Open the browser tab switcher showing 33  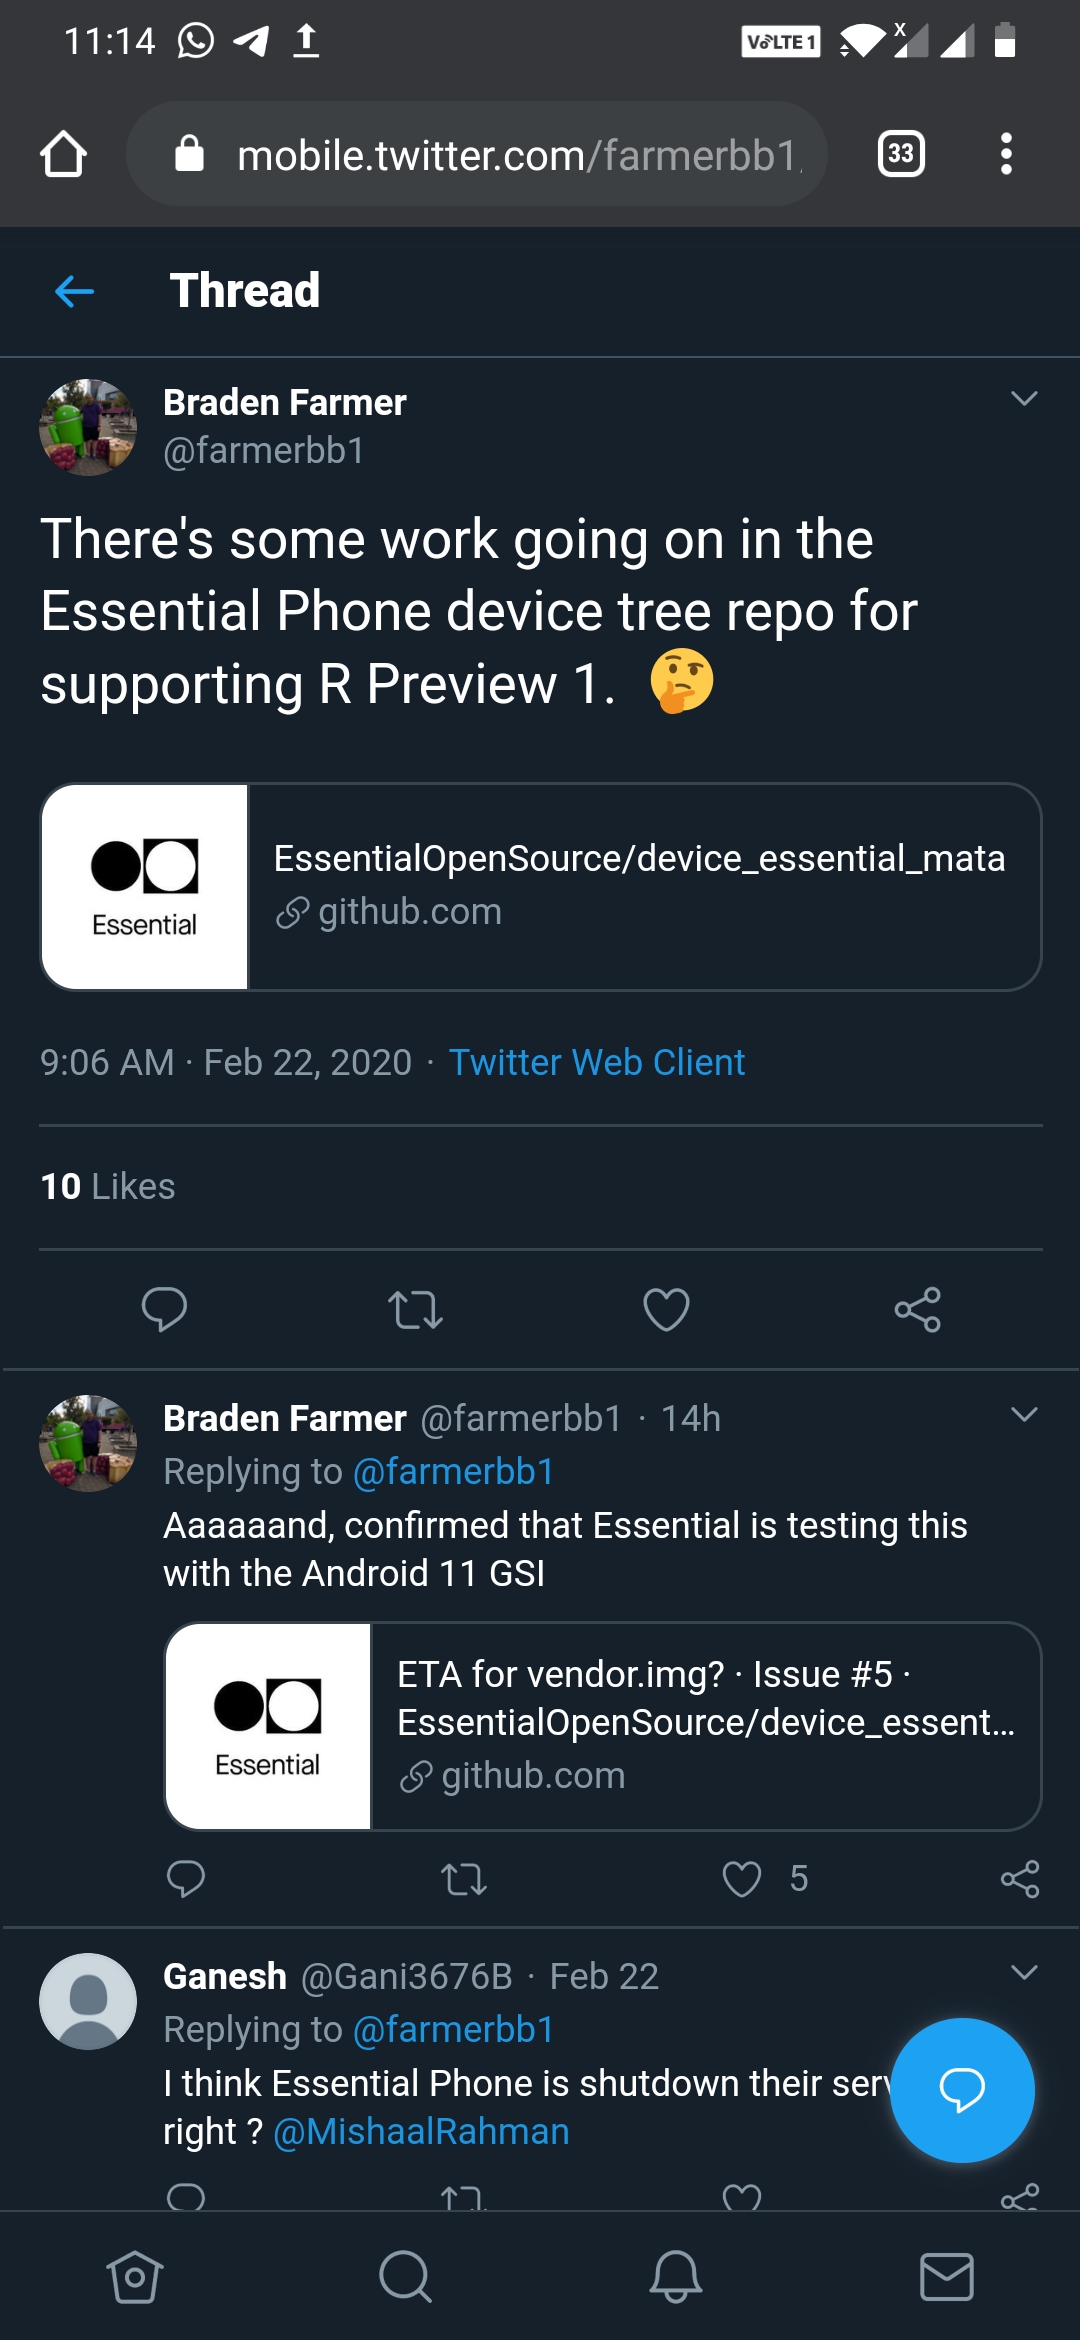point(900,154)
